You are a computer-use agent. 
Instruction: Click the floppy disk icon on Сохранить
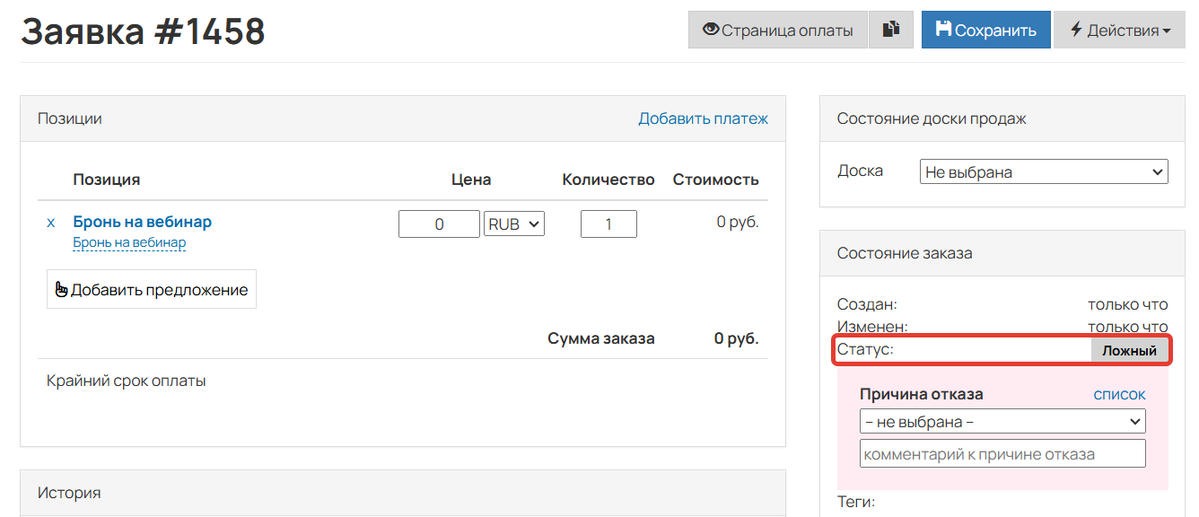pyautogui.click(x=944, y=30)
